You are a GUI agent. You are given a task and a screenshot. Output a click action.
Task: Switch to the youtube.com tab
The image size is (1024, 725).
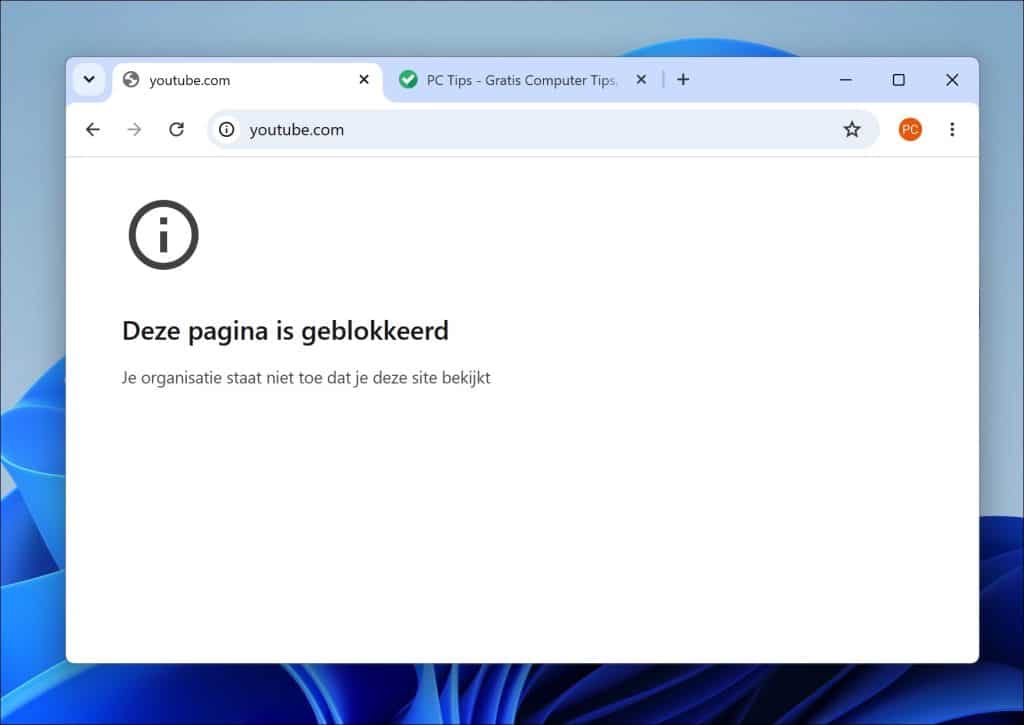tap(247, 80)
